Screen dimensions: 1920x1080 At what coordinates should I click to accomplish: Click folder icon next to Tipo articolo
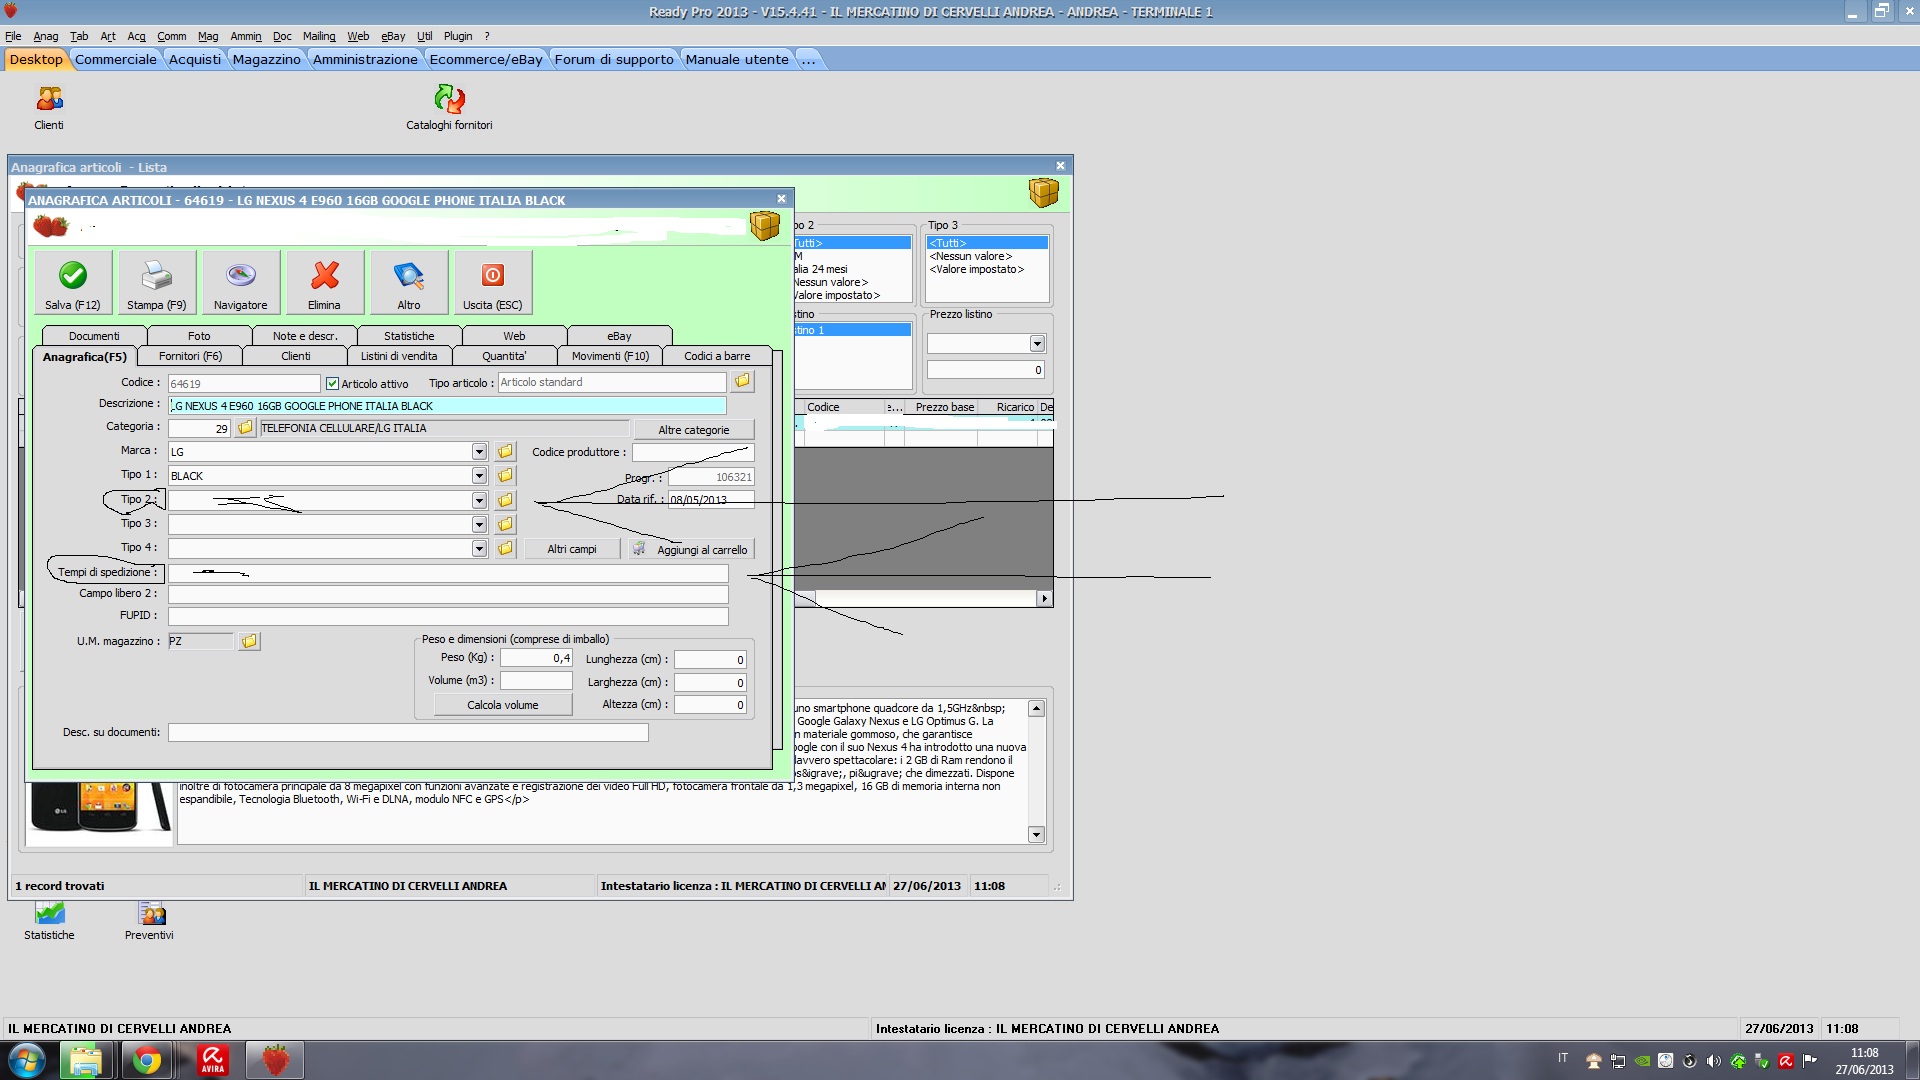click(742, 382)
